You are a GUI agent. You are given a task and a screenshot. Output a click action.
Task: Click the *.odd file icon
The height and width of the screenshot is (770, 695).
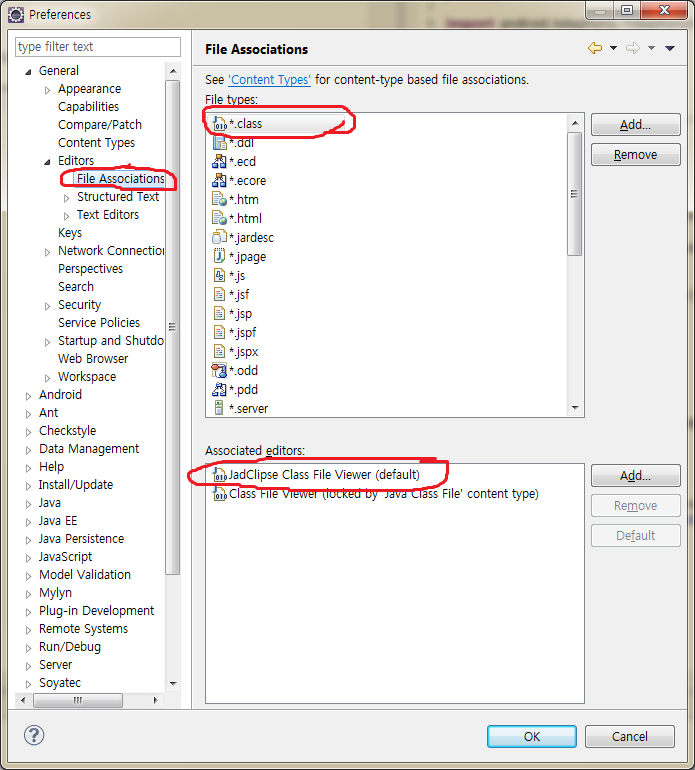point(219,370)
